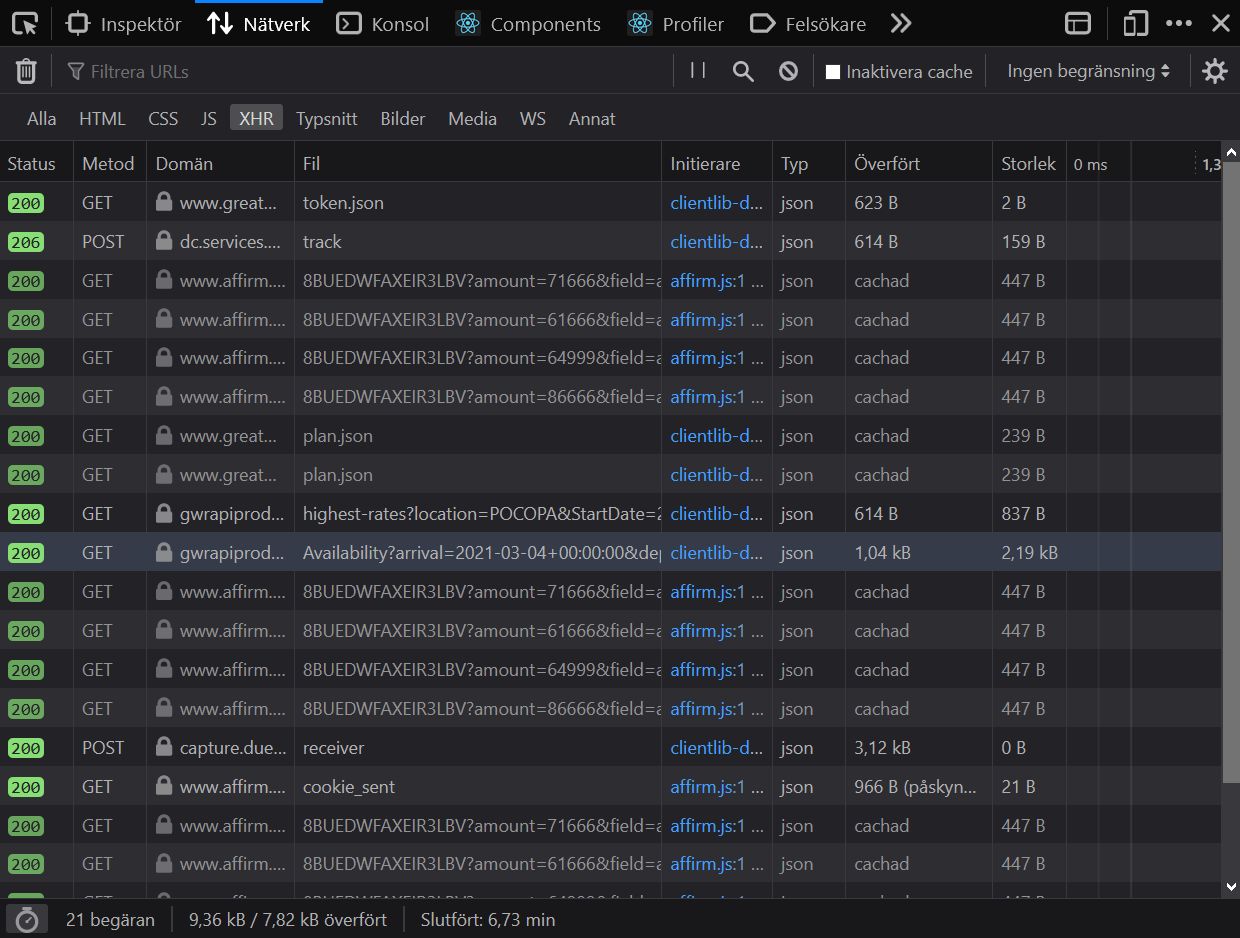Select the XHR filter toggle
The image size is (1240, 938).
click(256, 118)
